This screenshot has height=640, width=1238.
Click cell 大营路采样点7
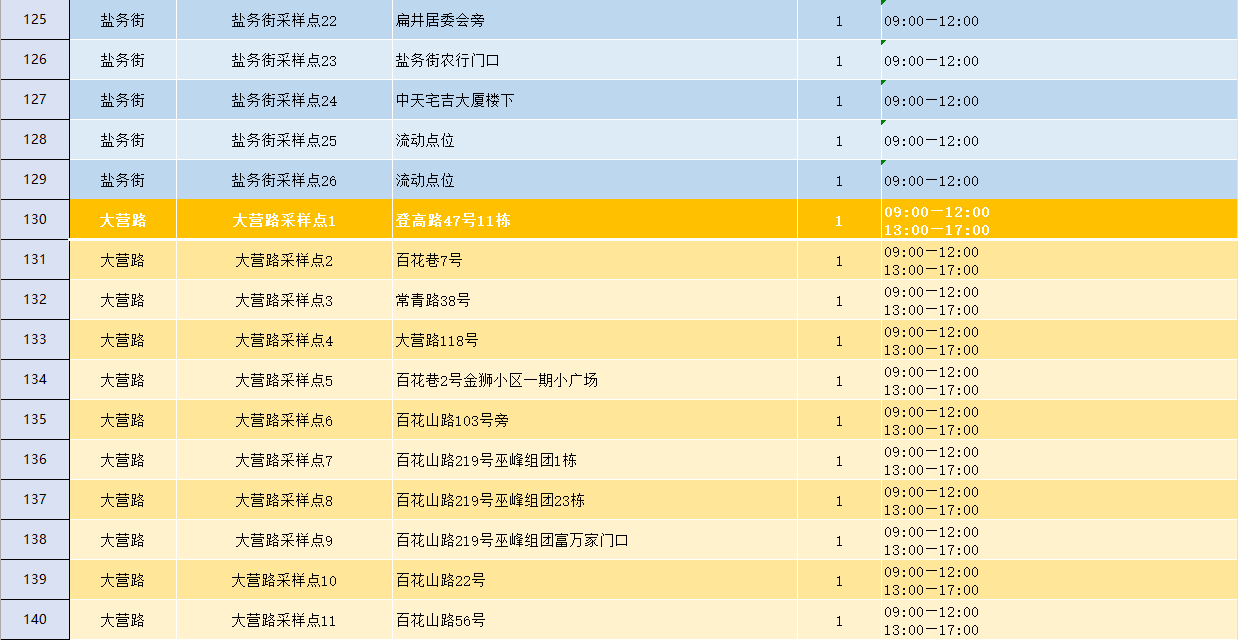point(284,461)
